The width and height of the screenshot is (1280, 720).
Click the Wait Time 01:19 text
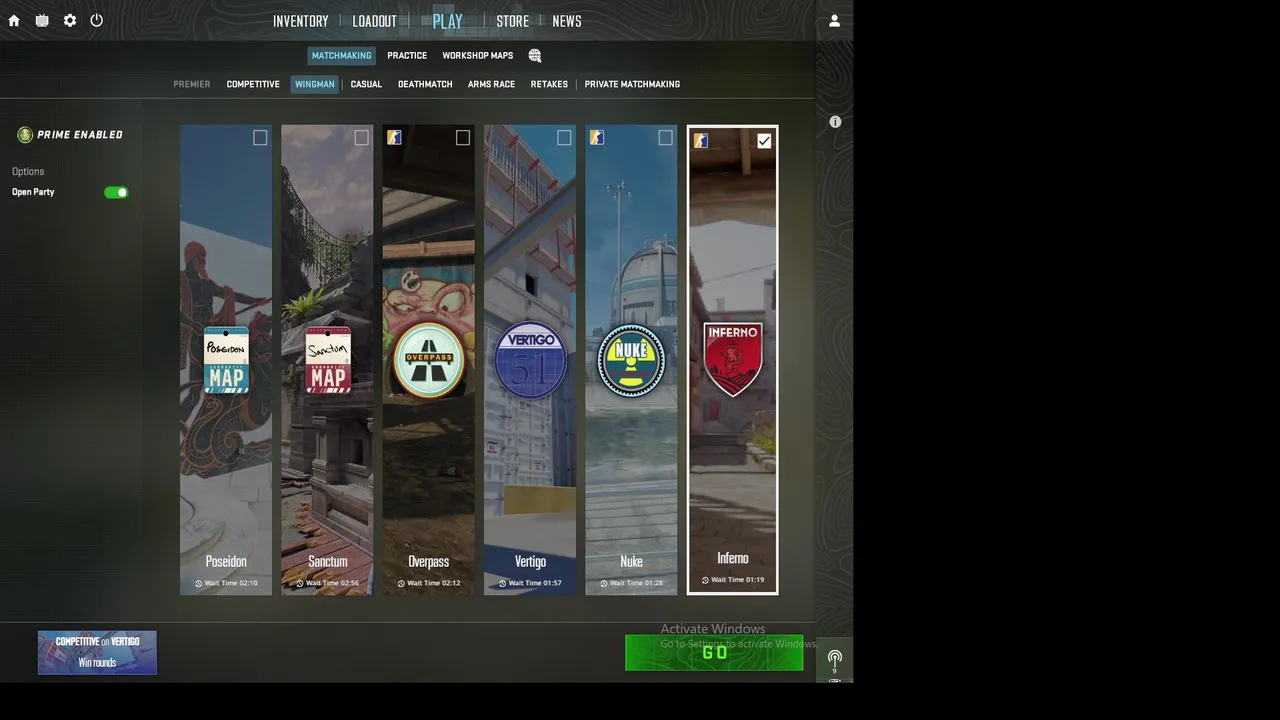pyautogui.click(x=737, y=580)
